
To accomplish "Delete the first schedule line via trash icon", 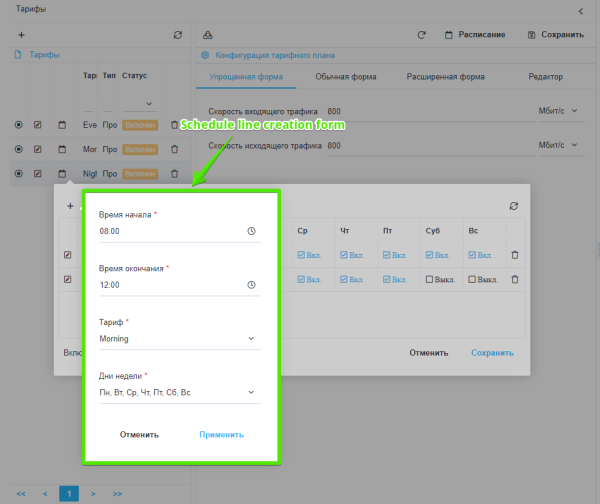I will point(515,255).
